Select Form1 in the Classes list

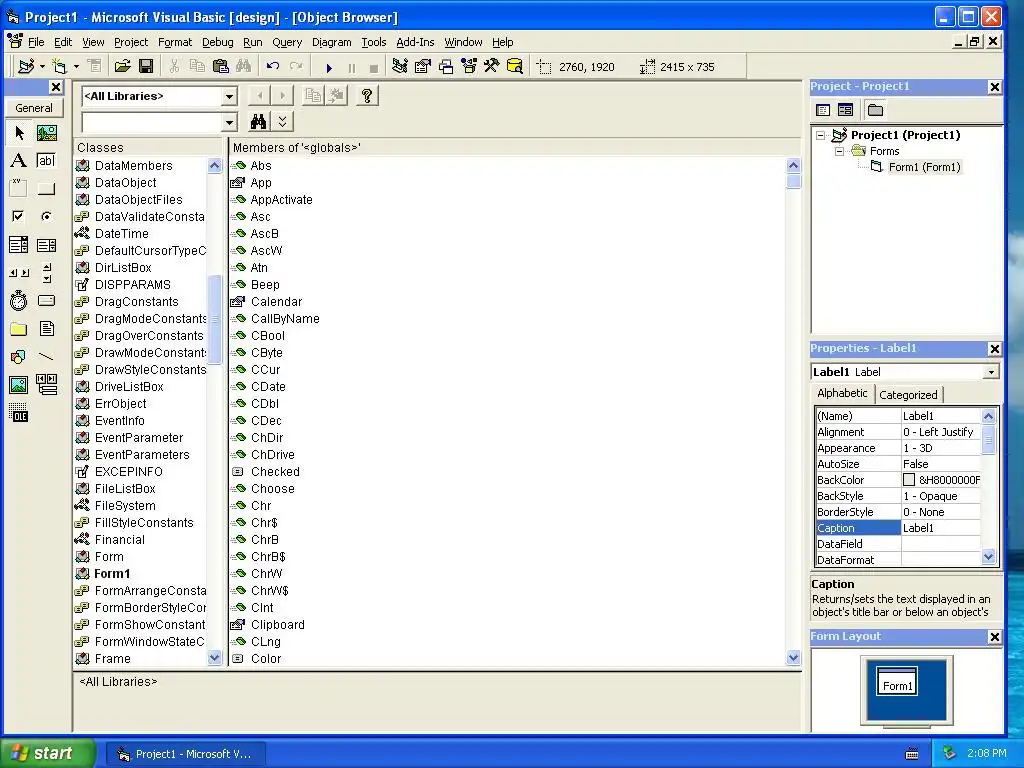pos(112,574)
